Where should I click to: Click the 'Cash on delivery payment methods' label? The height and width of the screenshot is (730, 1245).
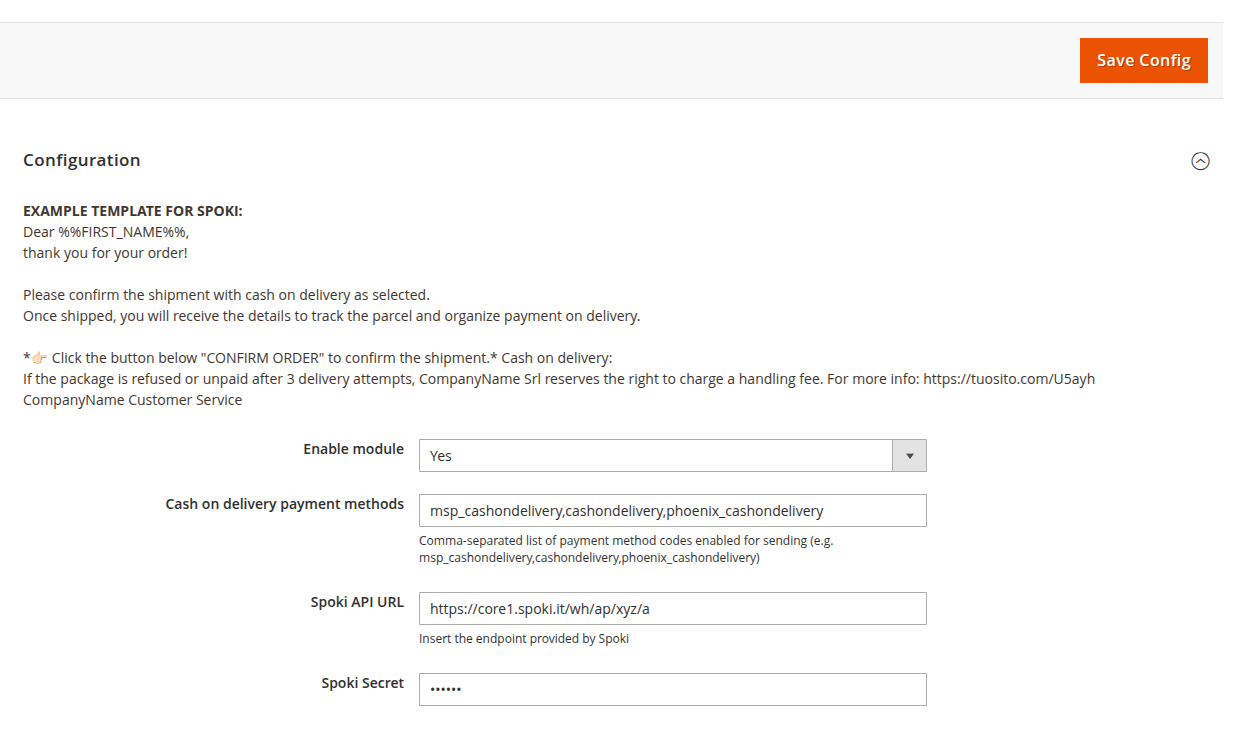click(284, 504)
